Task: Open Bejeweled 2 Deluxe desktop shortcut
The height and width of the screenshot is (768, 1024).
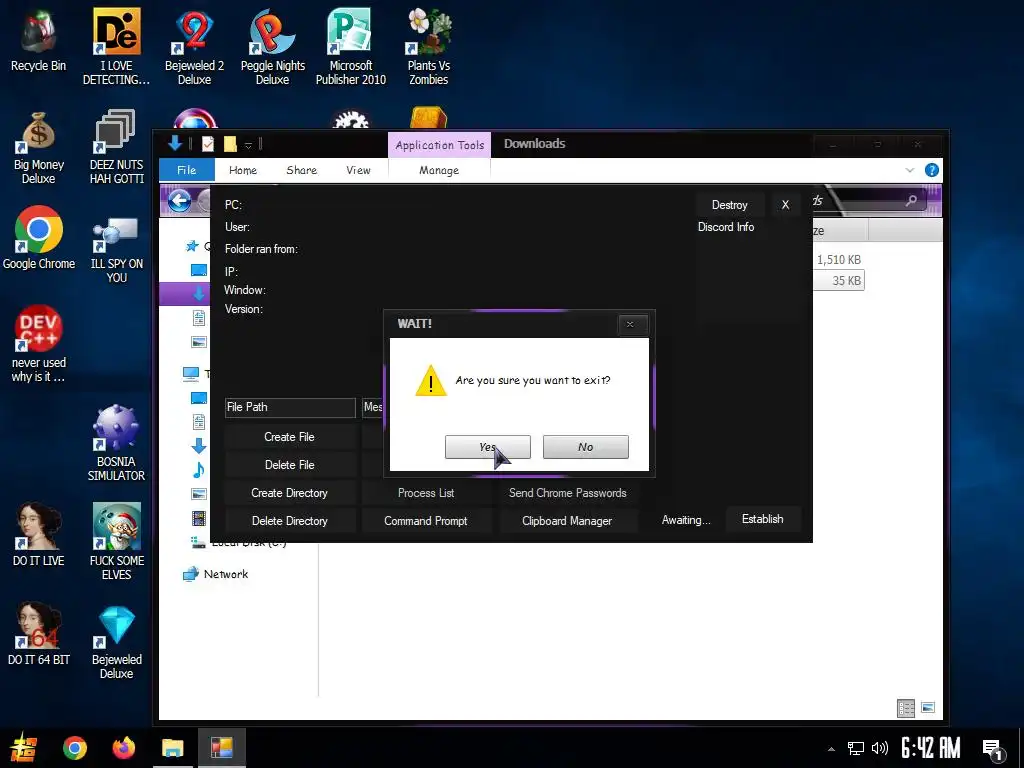Action: (x=195, y=47)
